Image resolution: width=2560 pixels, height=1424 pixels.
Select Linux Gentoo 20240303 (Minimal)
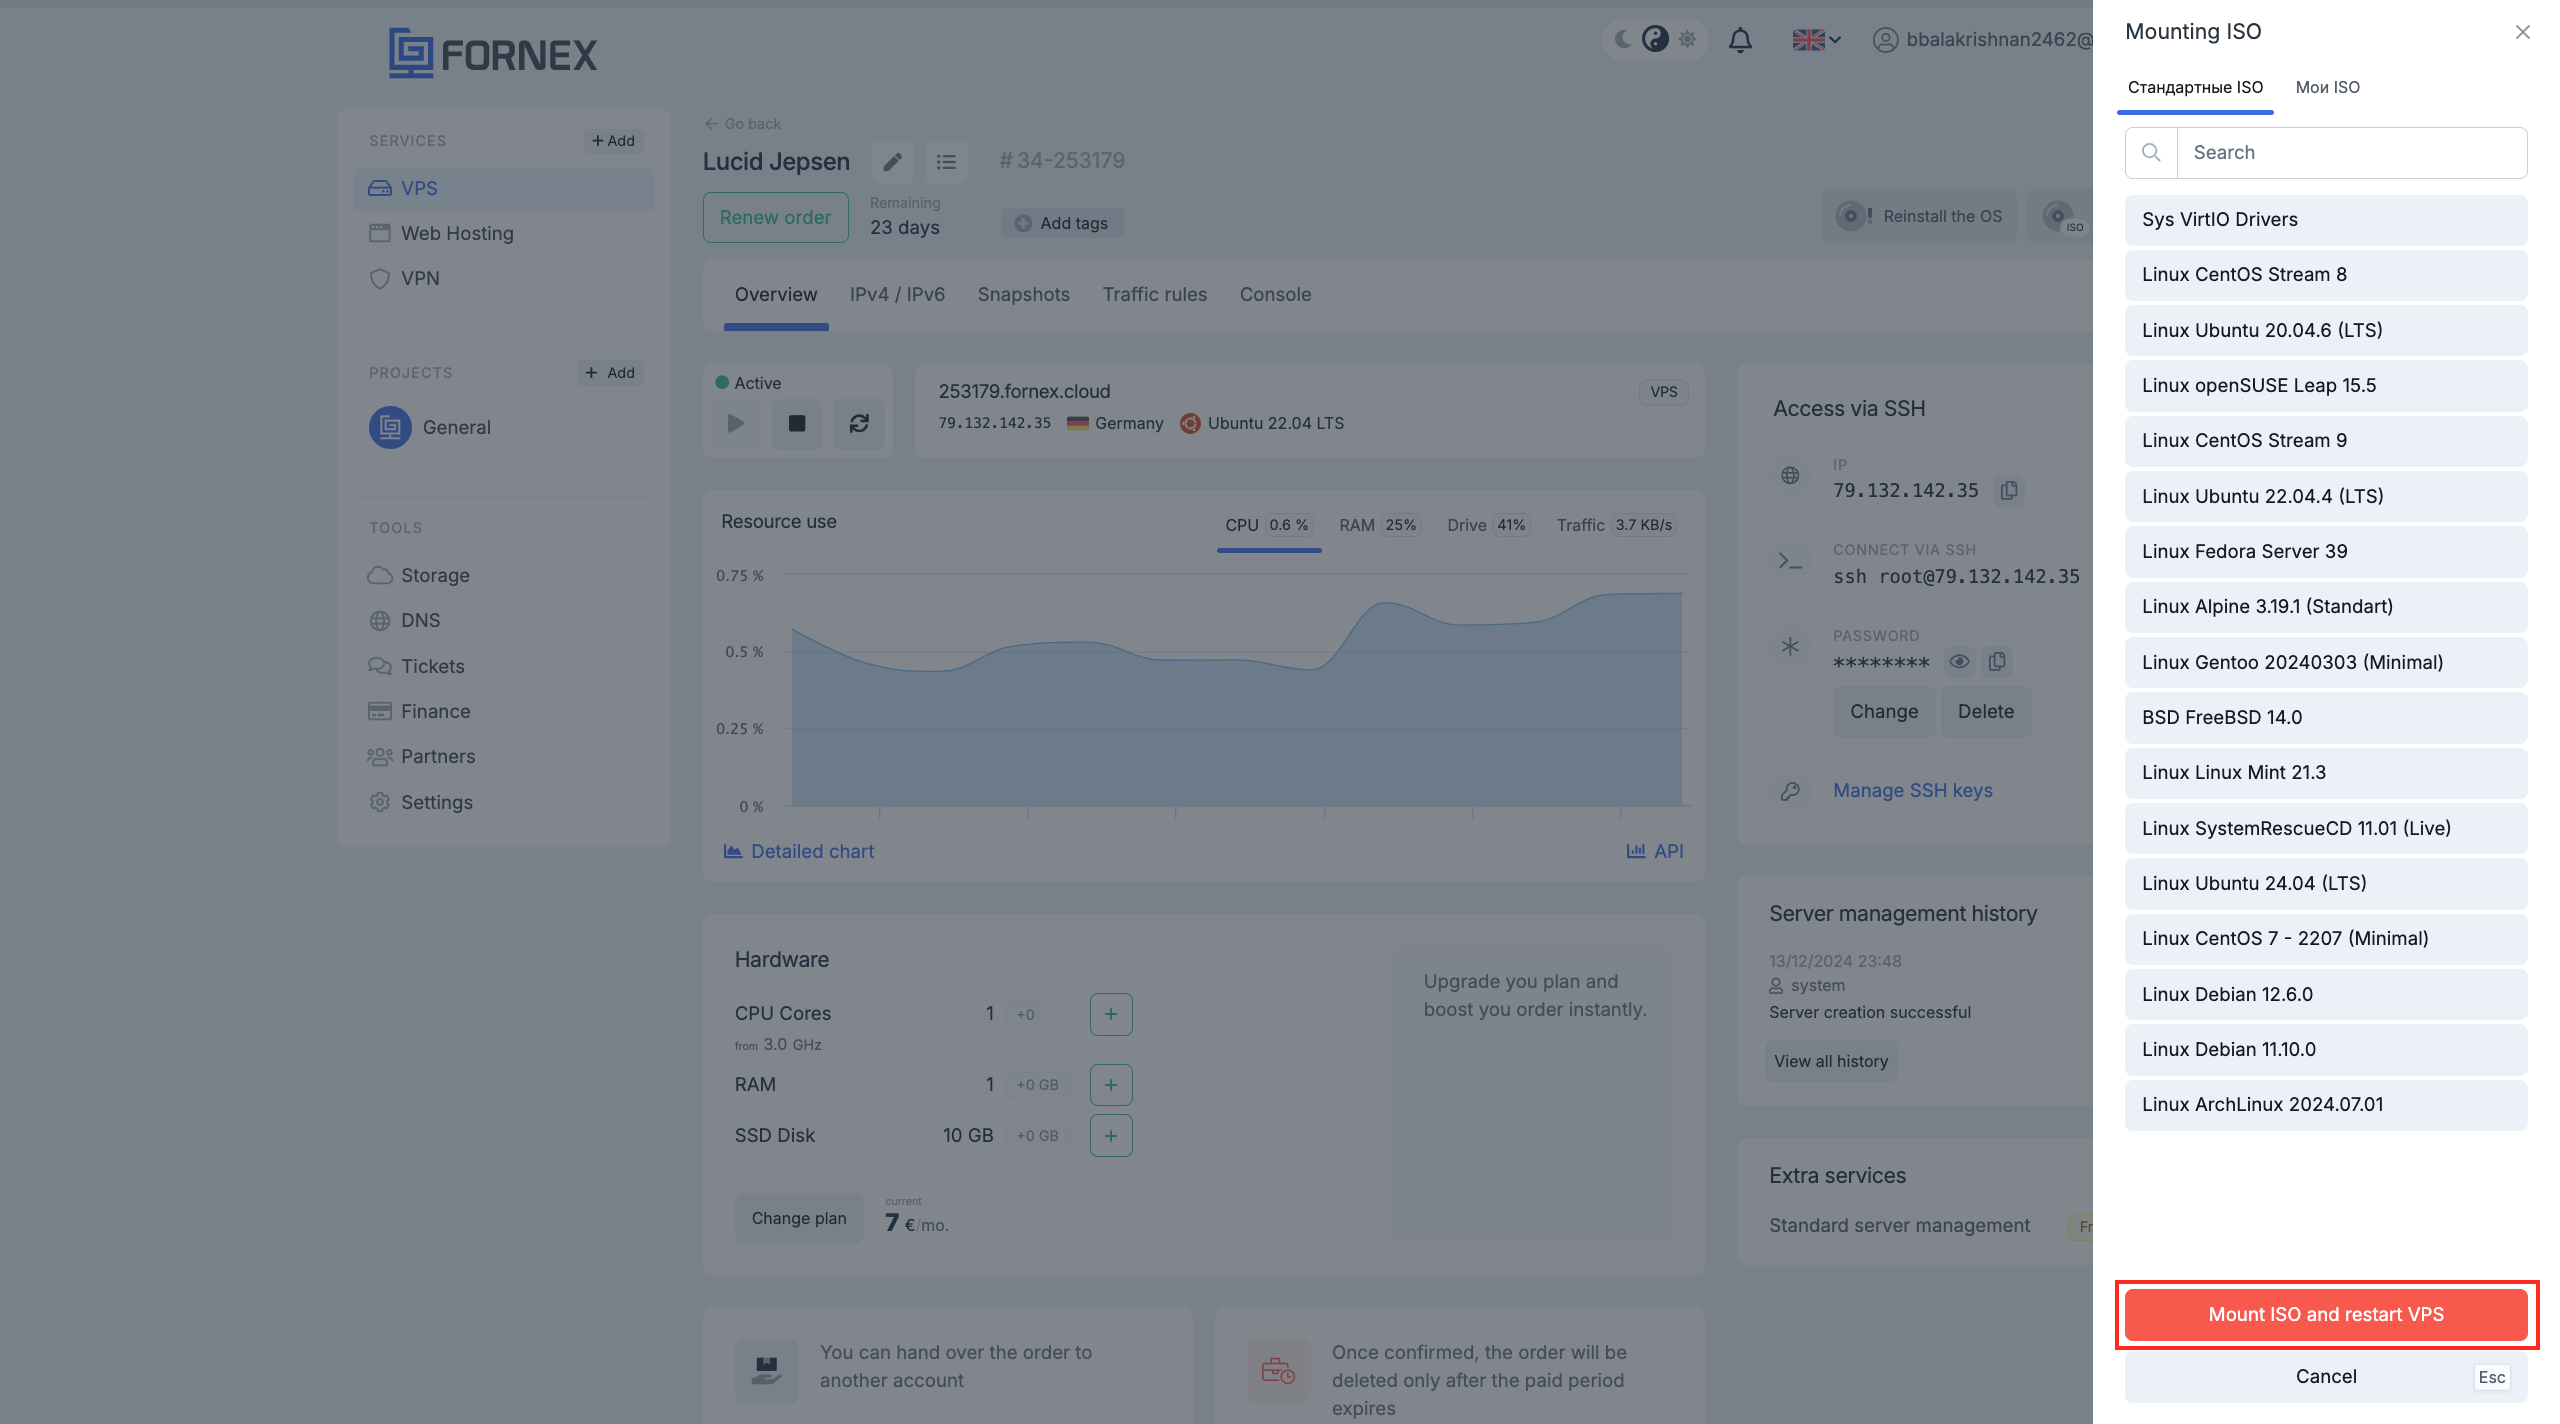coord(2326,662)
